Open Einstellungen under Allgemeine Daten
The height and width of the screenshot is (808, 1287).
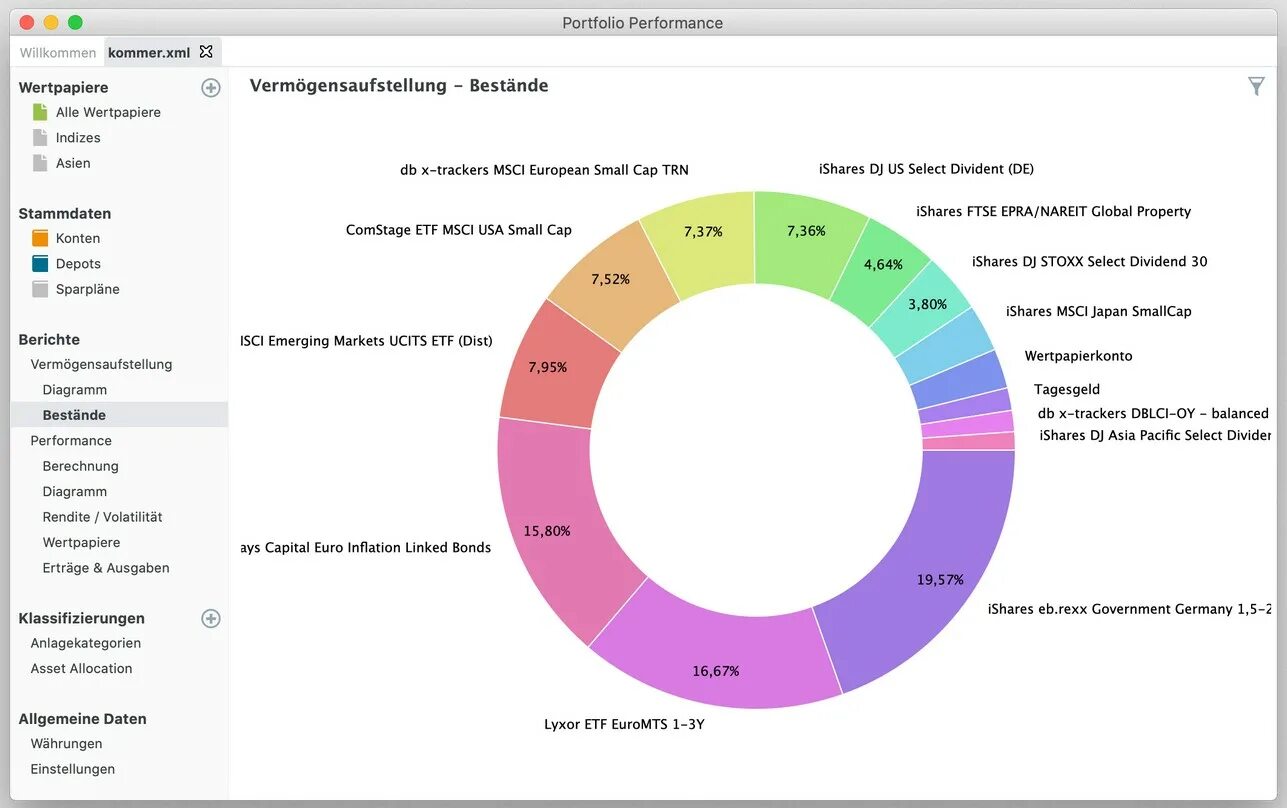72,769
